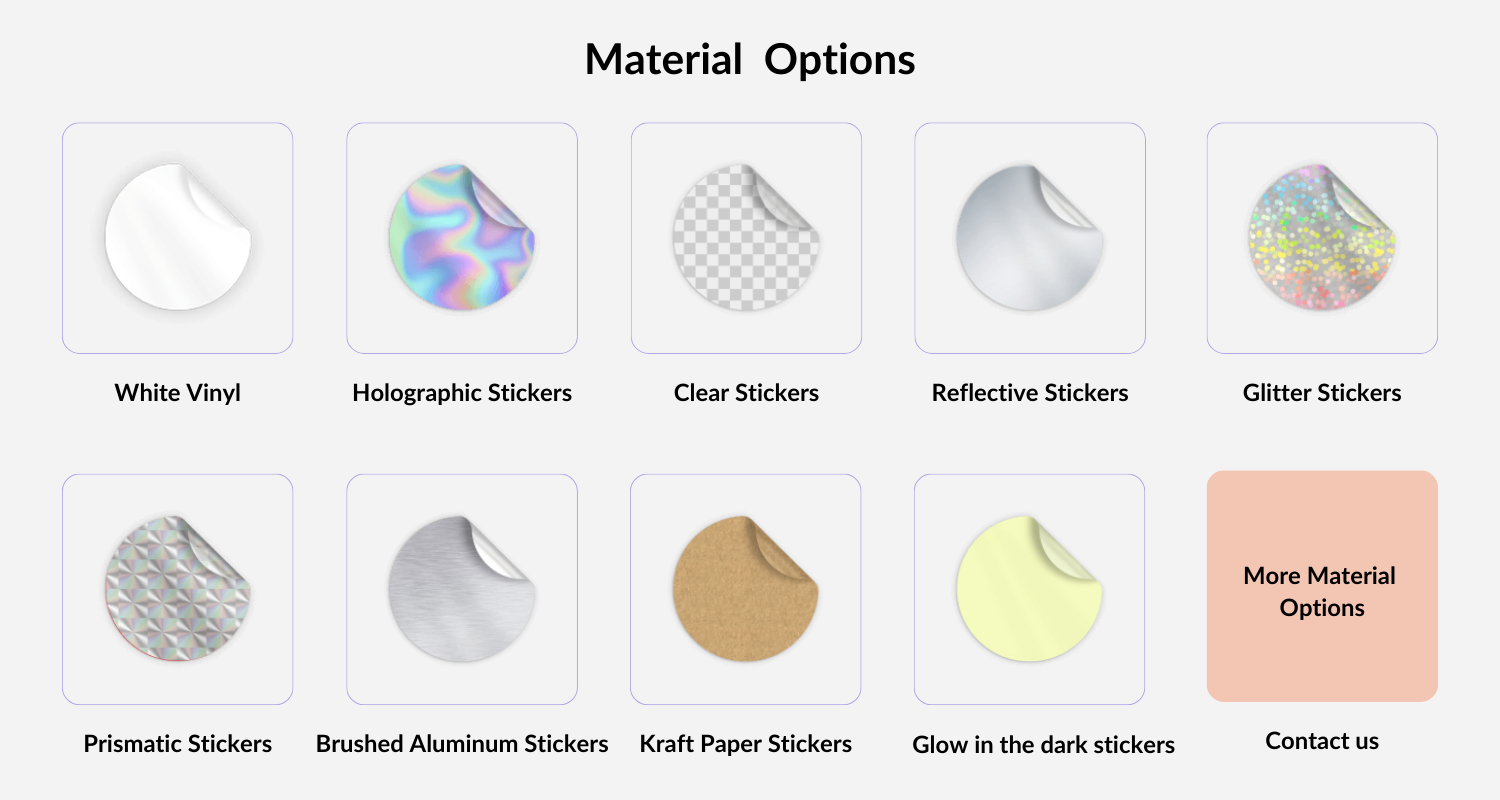Select the White Vinyl sticker image

click(177, 238)
